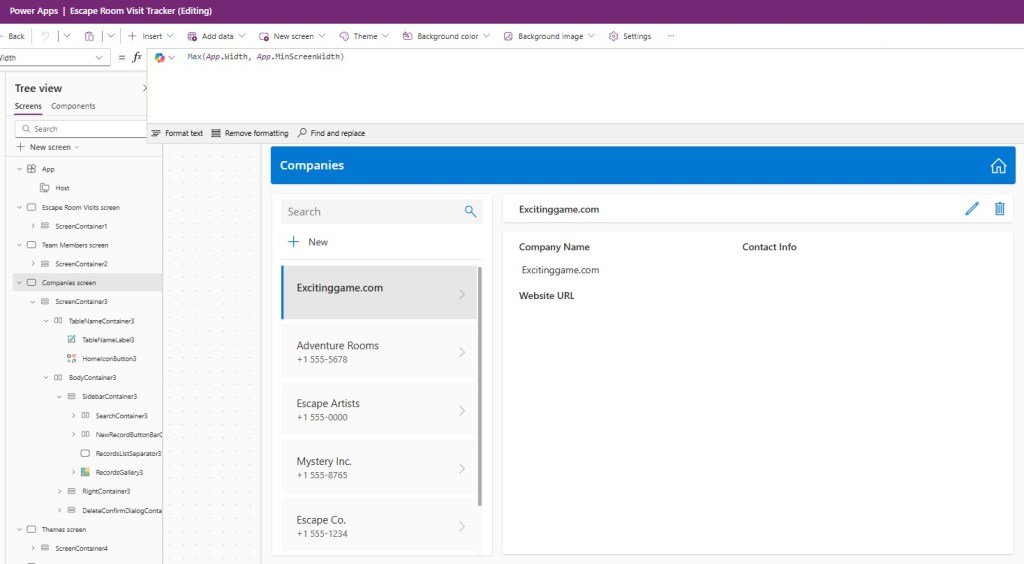
Task: Click the magnifier icon in Search box
Action: point(471,211)
